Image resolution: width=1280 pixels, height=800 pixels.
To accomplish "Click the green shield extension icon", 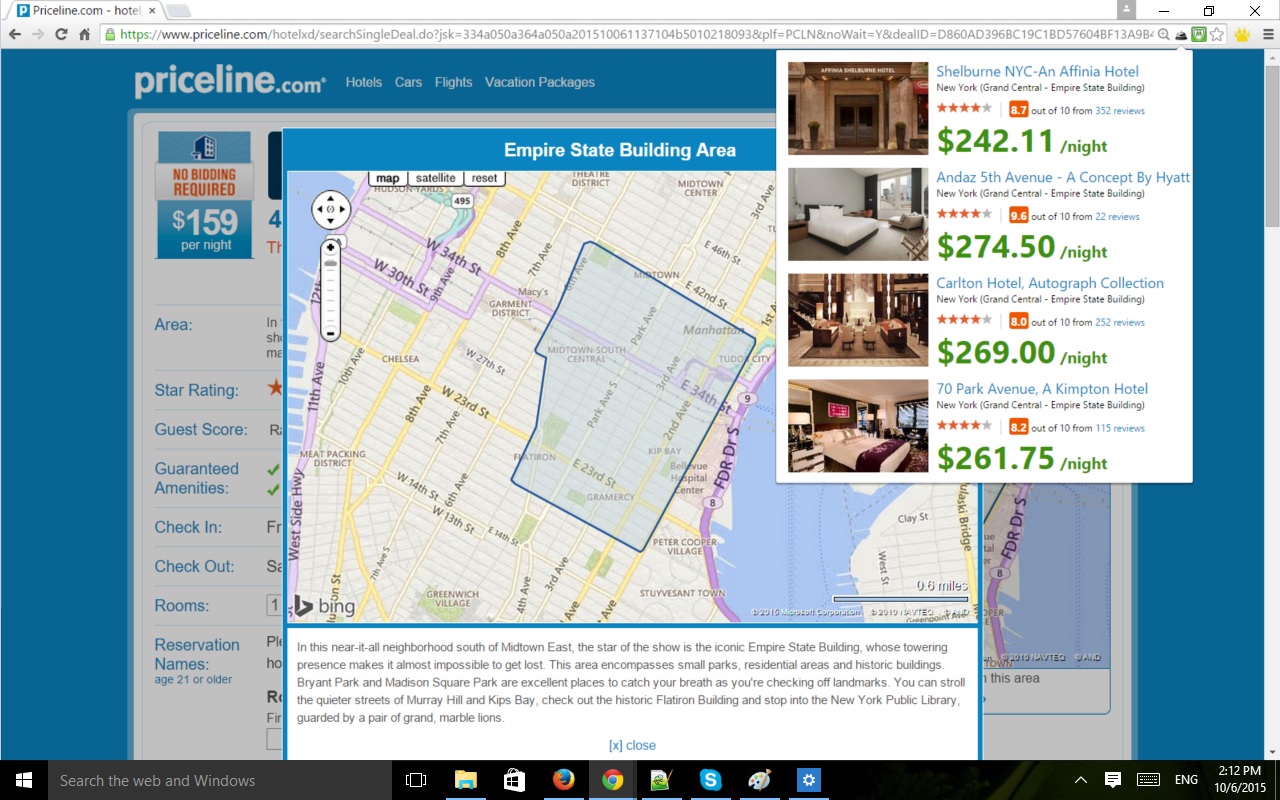I will pos(1198,34).
